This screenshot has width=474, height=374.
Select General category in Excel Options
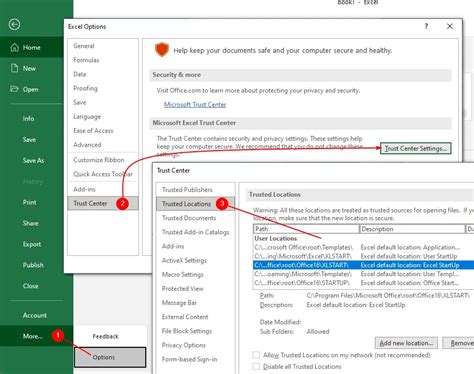(84, 46)
